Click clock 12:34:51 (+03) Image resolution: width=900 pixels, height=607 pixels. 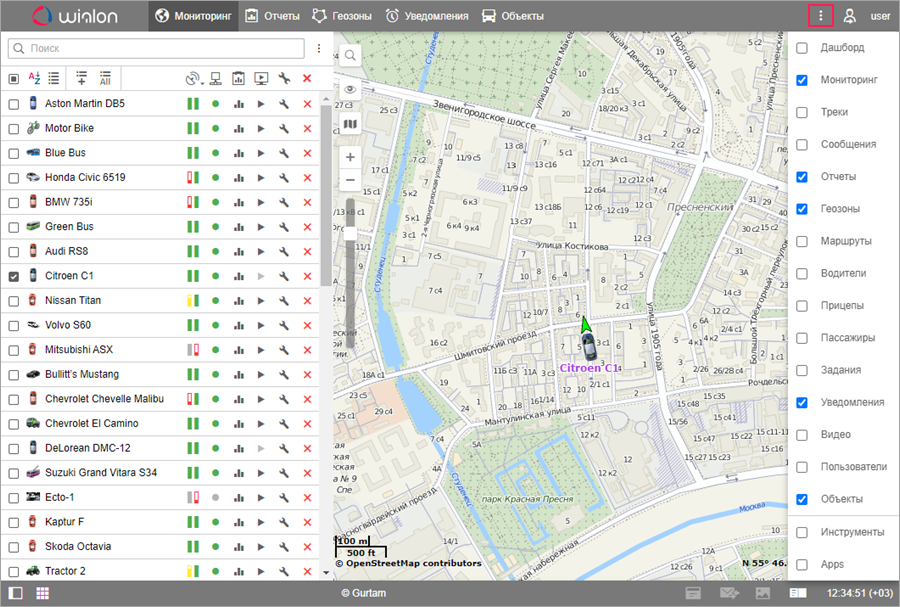(859, 593)
